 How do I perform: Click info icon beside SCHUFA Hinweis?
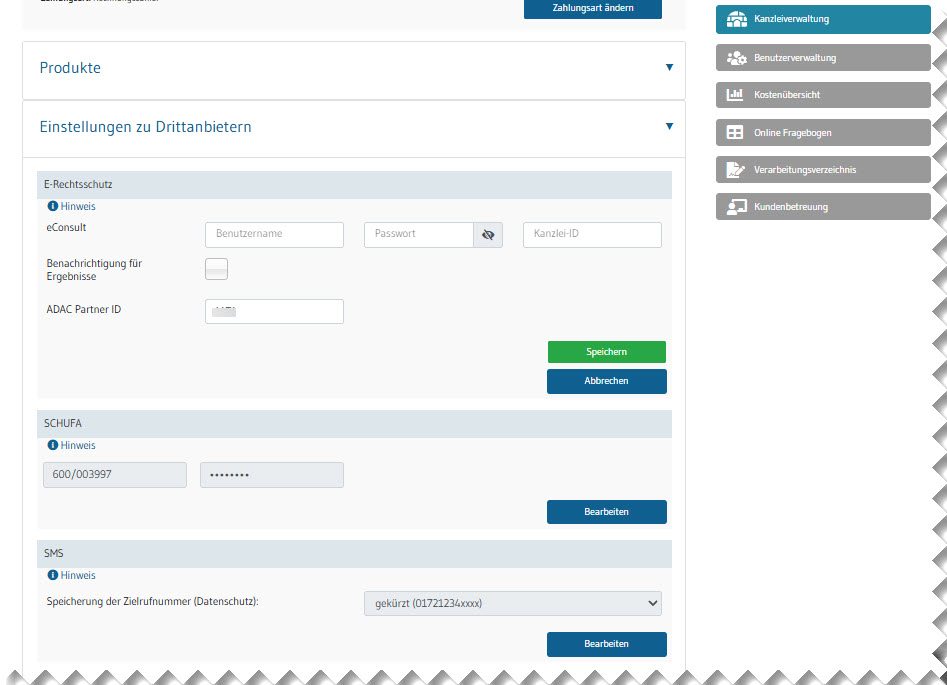point(53,445)
